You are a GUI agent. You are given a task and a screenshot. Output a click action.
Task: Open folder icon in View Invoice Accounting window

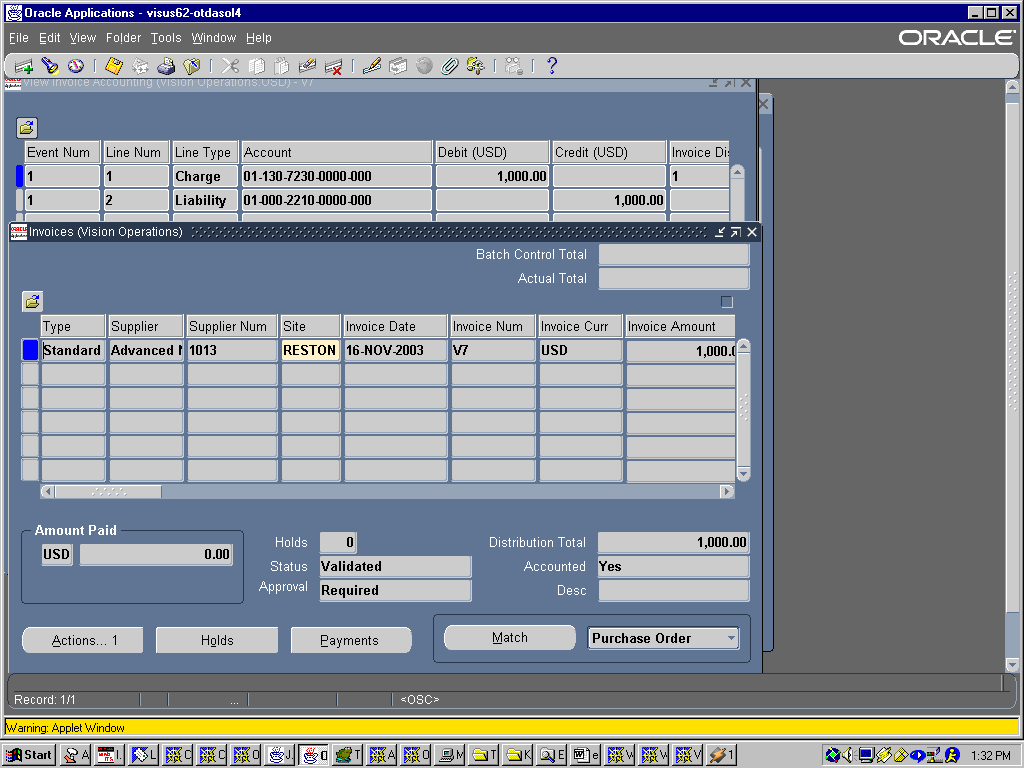click(x=27, y=127)
